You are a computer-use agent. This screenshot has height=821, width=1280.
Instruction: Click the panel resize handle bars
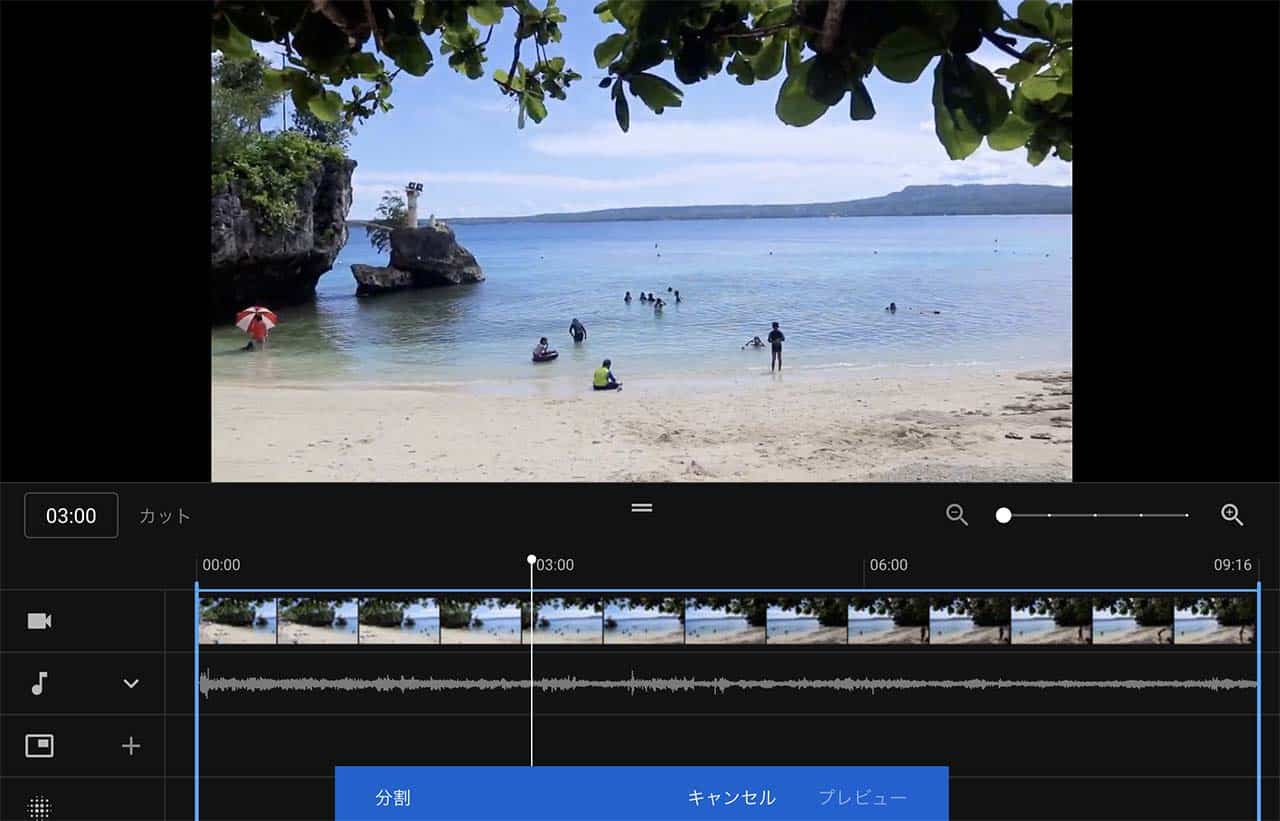point(642,507)
